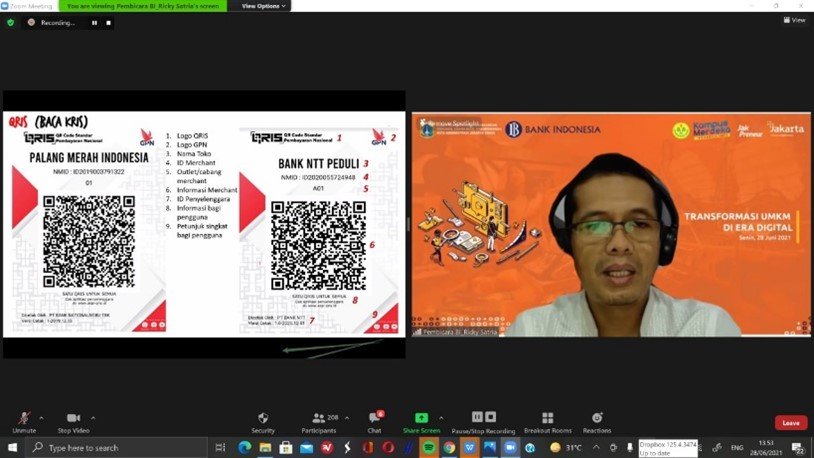
Task: Click the green encryption shield icon
Action: coord(11,22)
